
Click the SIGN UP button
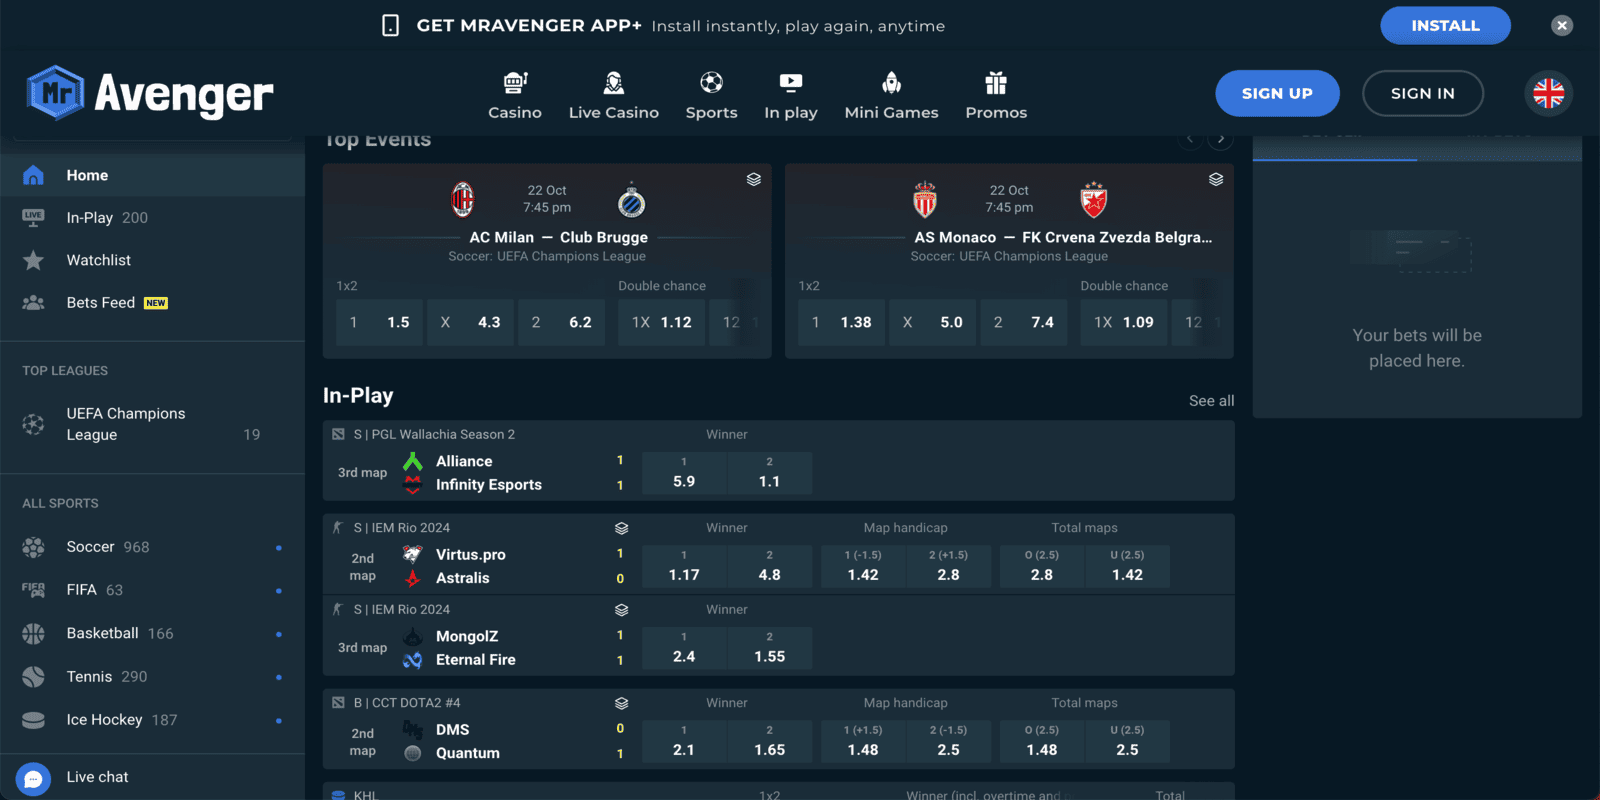click(x=1277, y=93)
